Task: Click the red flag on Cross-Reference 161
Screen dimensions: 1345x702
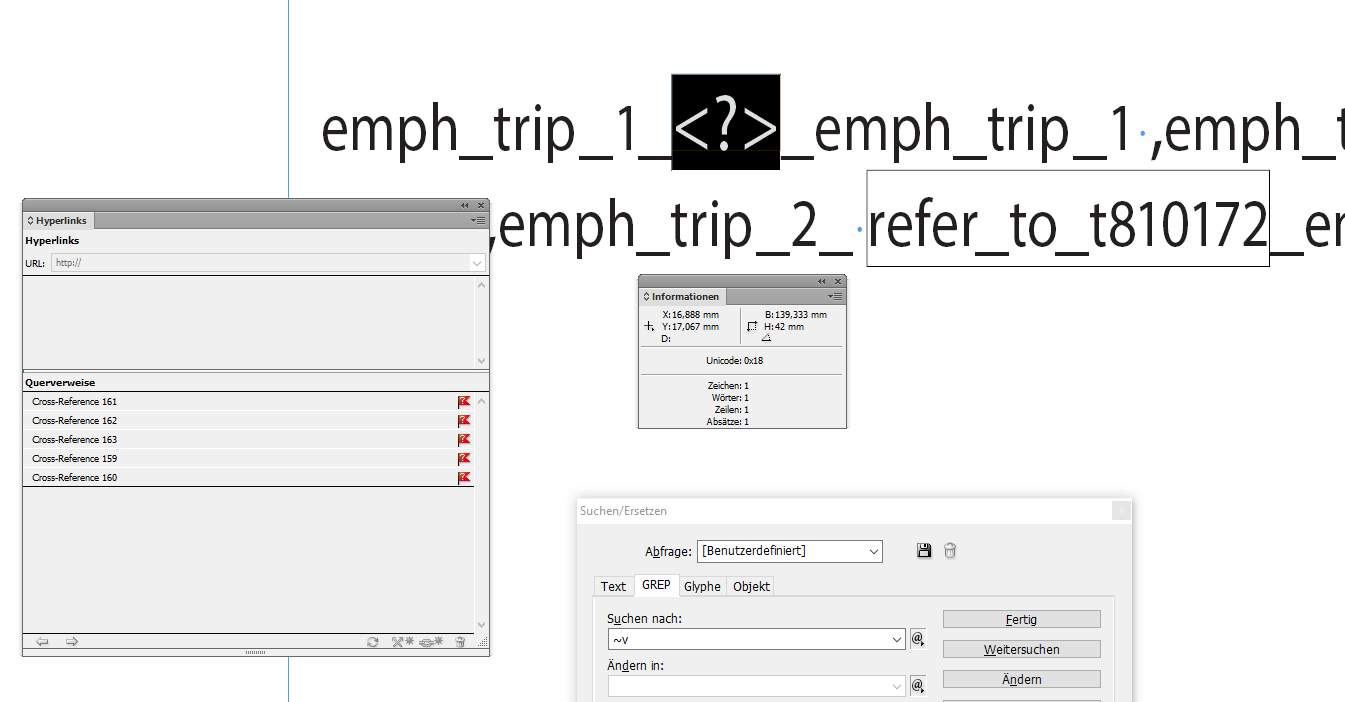Action: click(464, 400)
